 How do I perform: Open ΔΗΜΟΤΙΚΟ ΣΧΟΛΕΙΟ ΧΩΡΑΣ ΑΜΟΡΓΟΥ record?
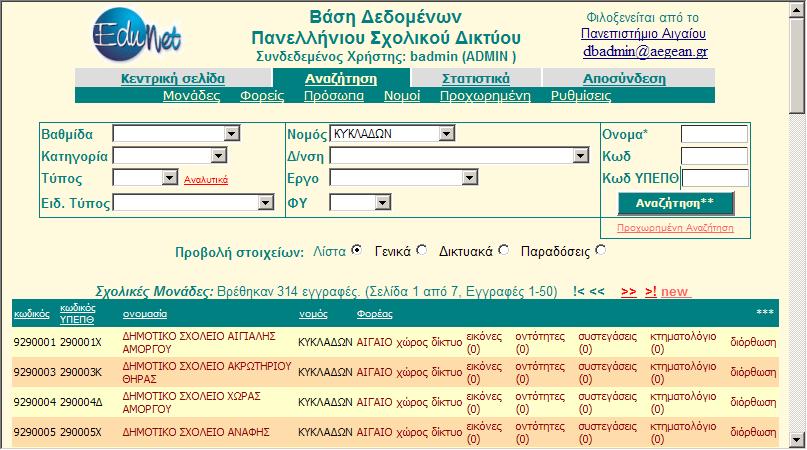pos(191,402)
